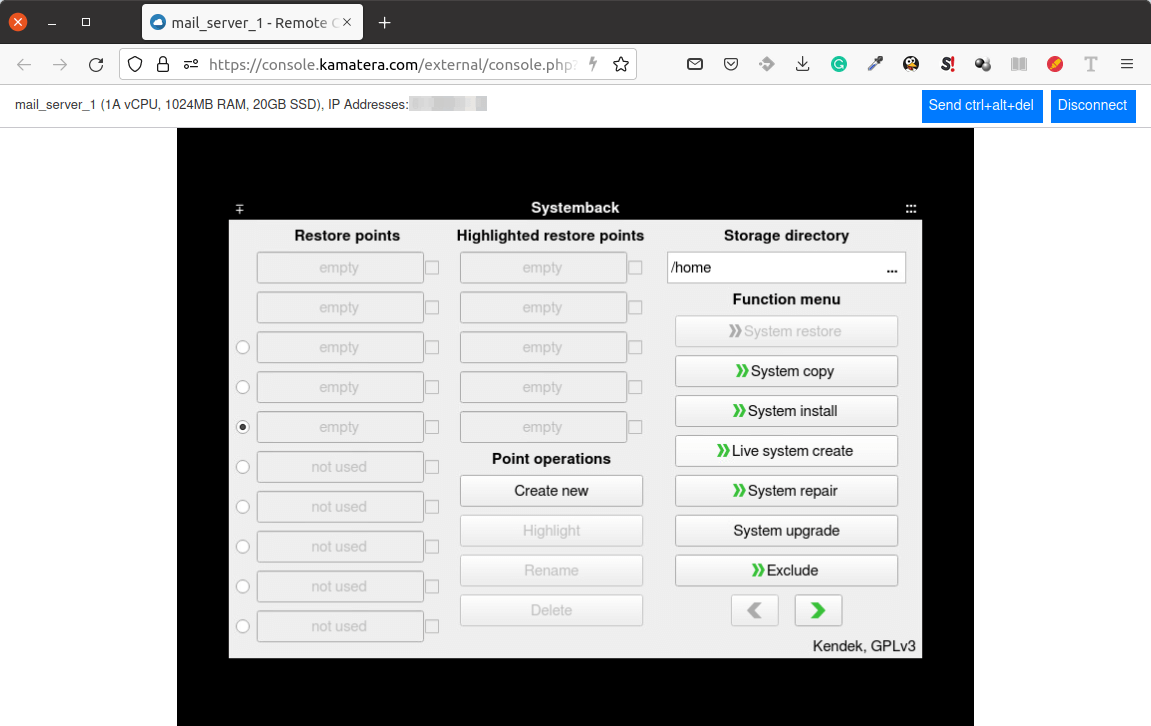Viewport: 1151px width, 726px height.
Task: Tick the checkbox beside first restore point
Action: tap(432, 268)
